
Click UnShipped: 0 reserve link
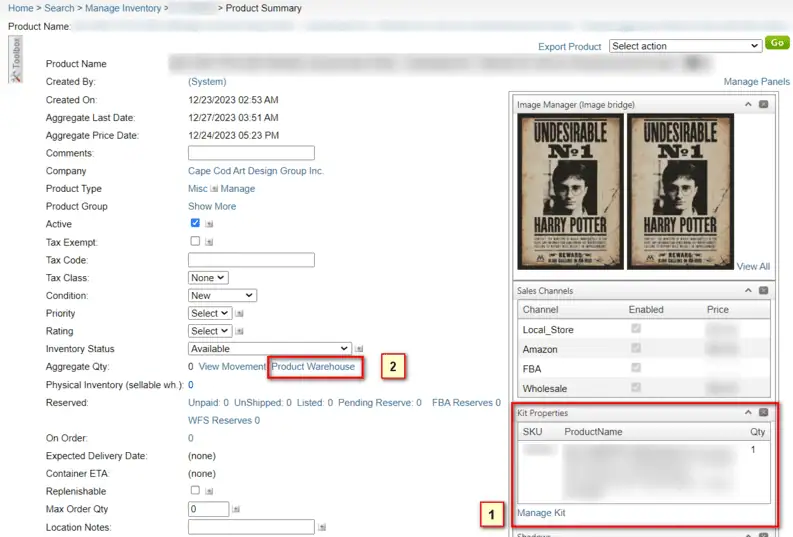[263, 402]
